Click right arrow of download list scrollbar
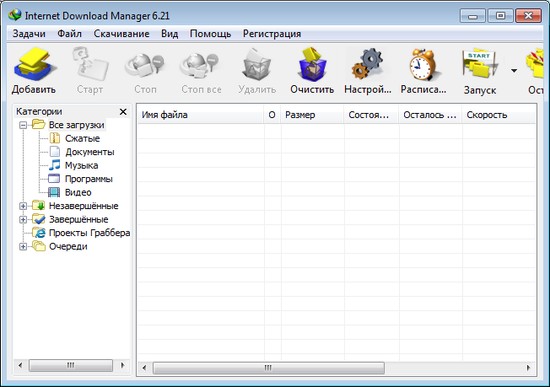550x387 pixels. pyautogui.click(x=528, y=368)
